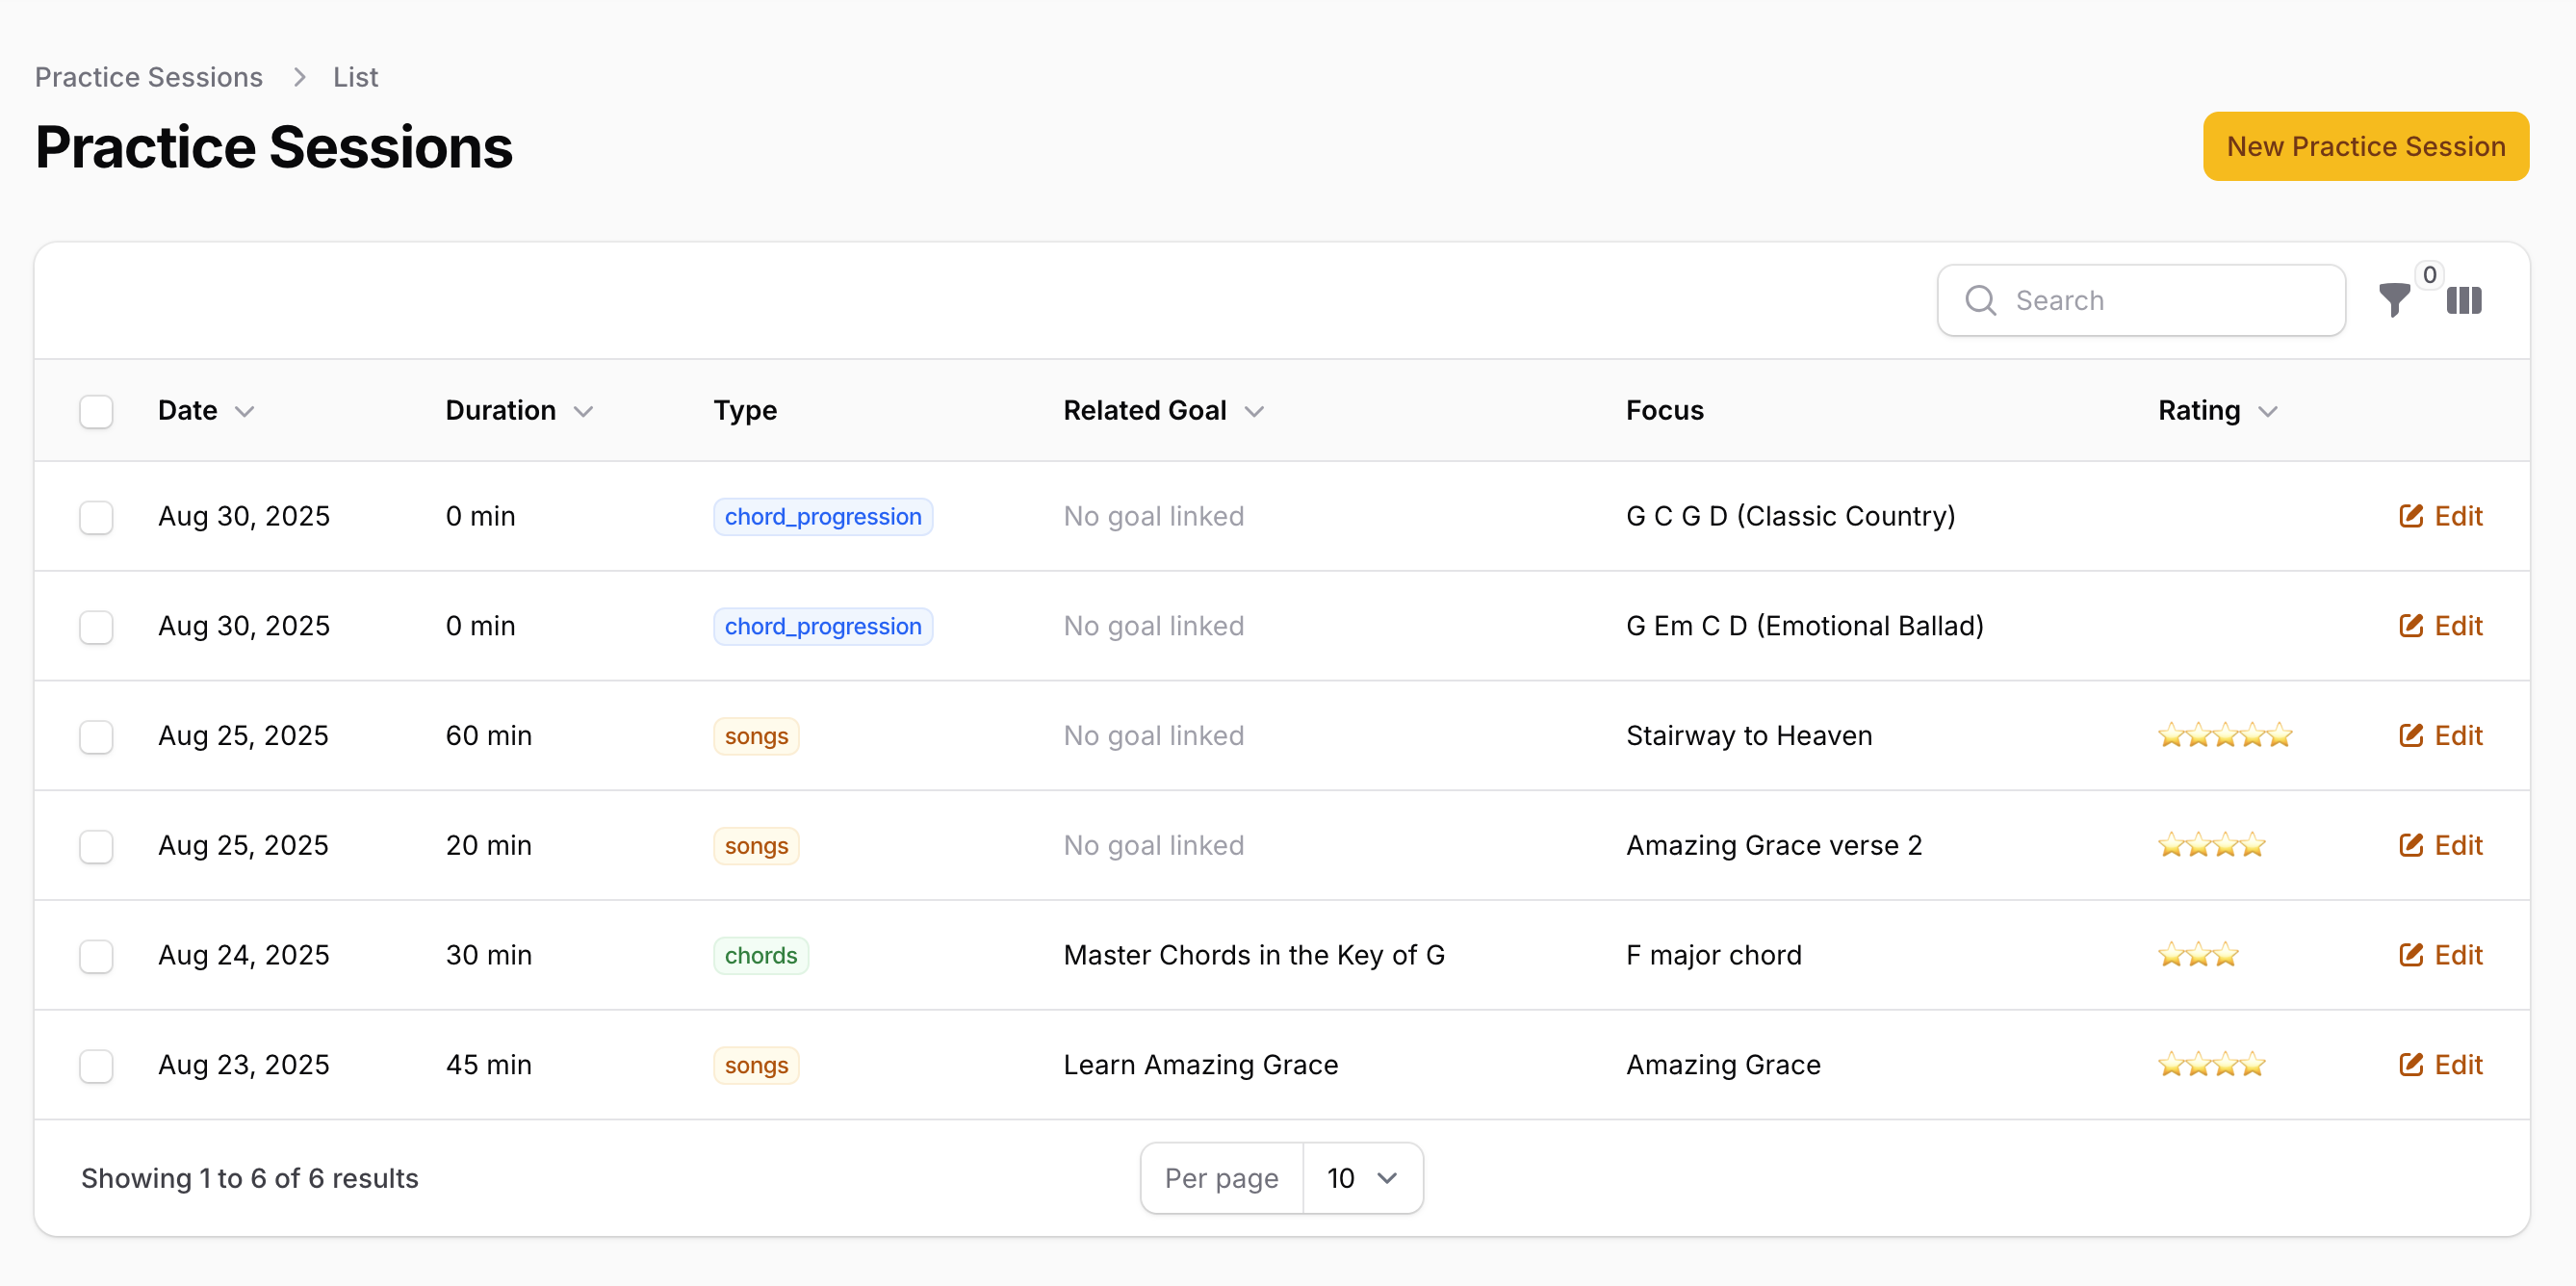The image size is (2576, 1286).
Task: Edit the Stairway to Heaven session
Action: point(2440,736)
